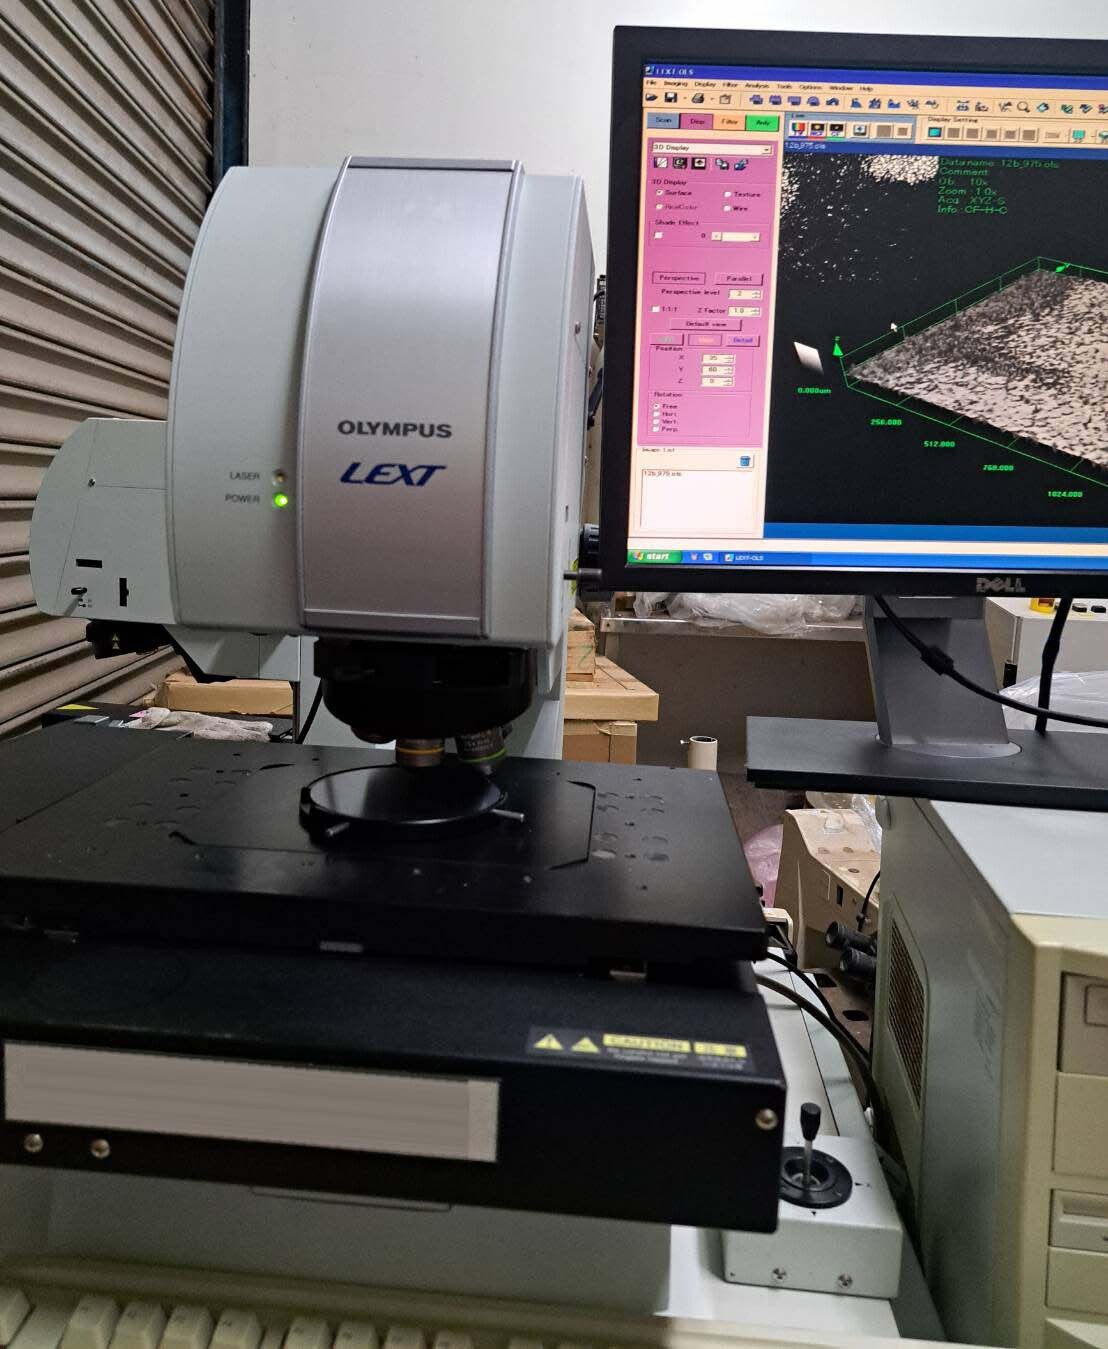Switch to the Disp mode tab
The height and width of the screenshot is (1349, 1108).
click(x=697, y=122)
